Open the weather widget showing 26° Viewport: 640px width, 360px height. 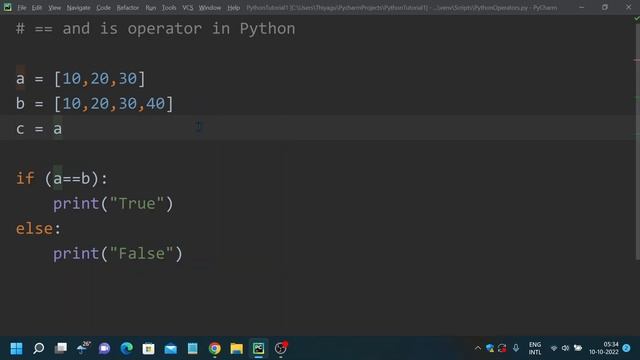pyautogui.click(x=83, y=348)
